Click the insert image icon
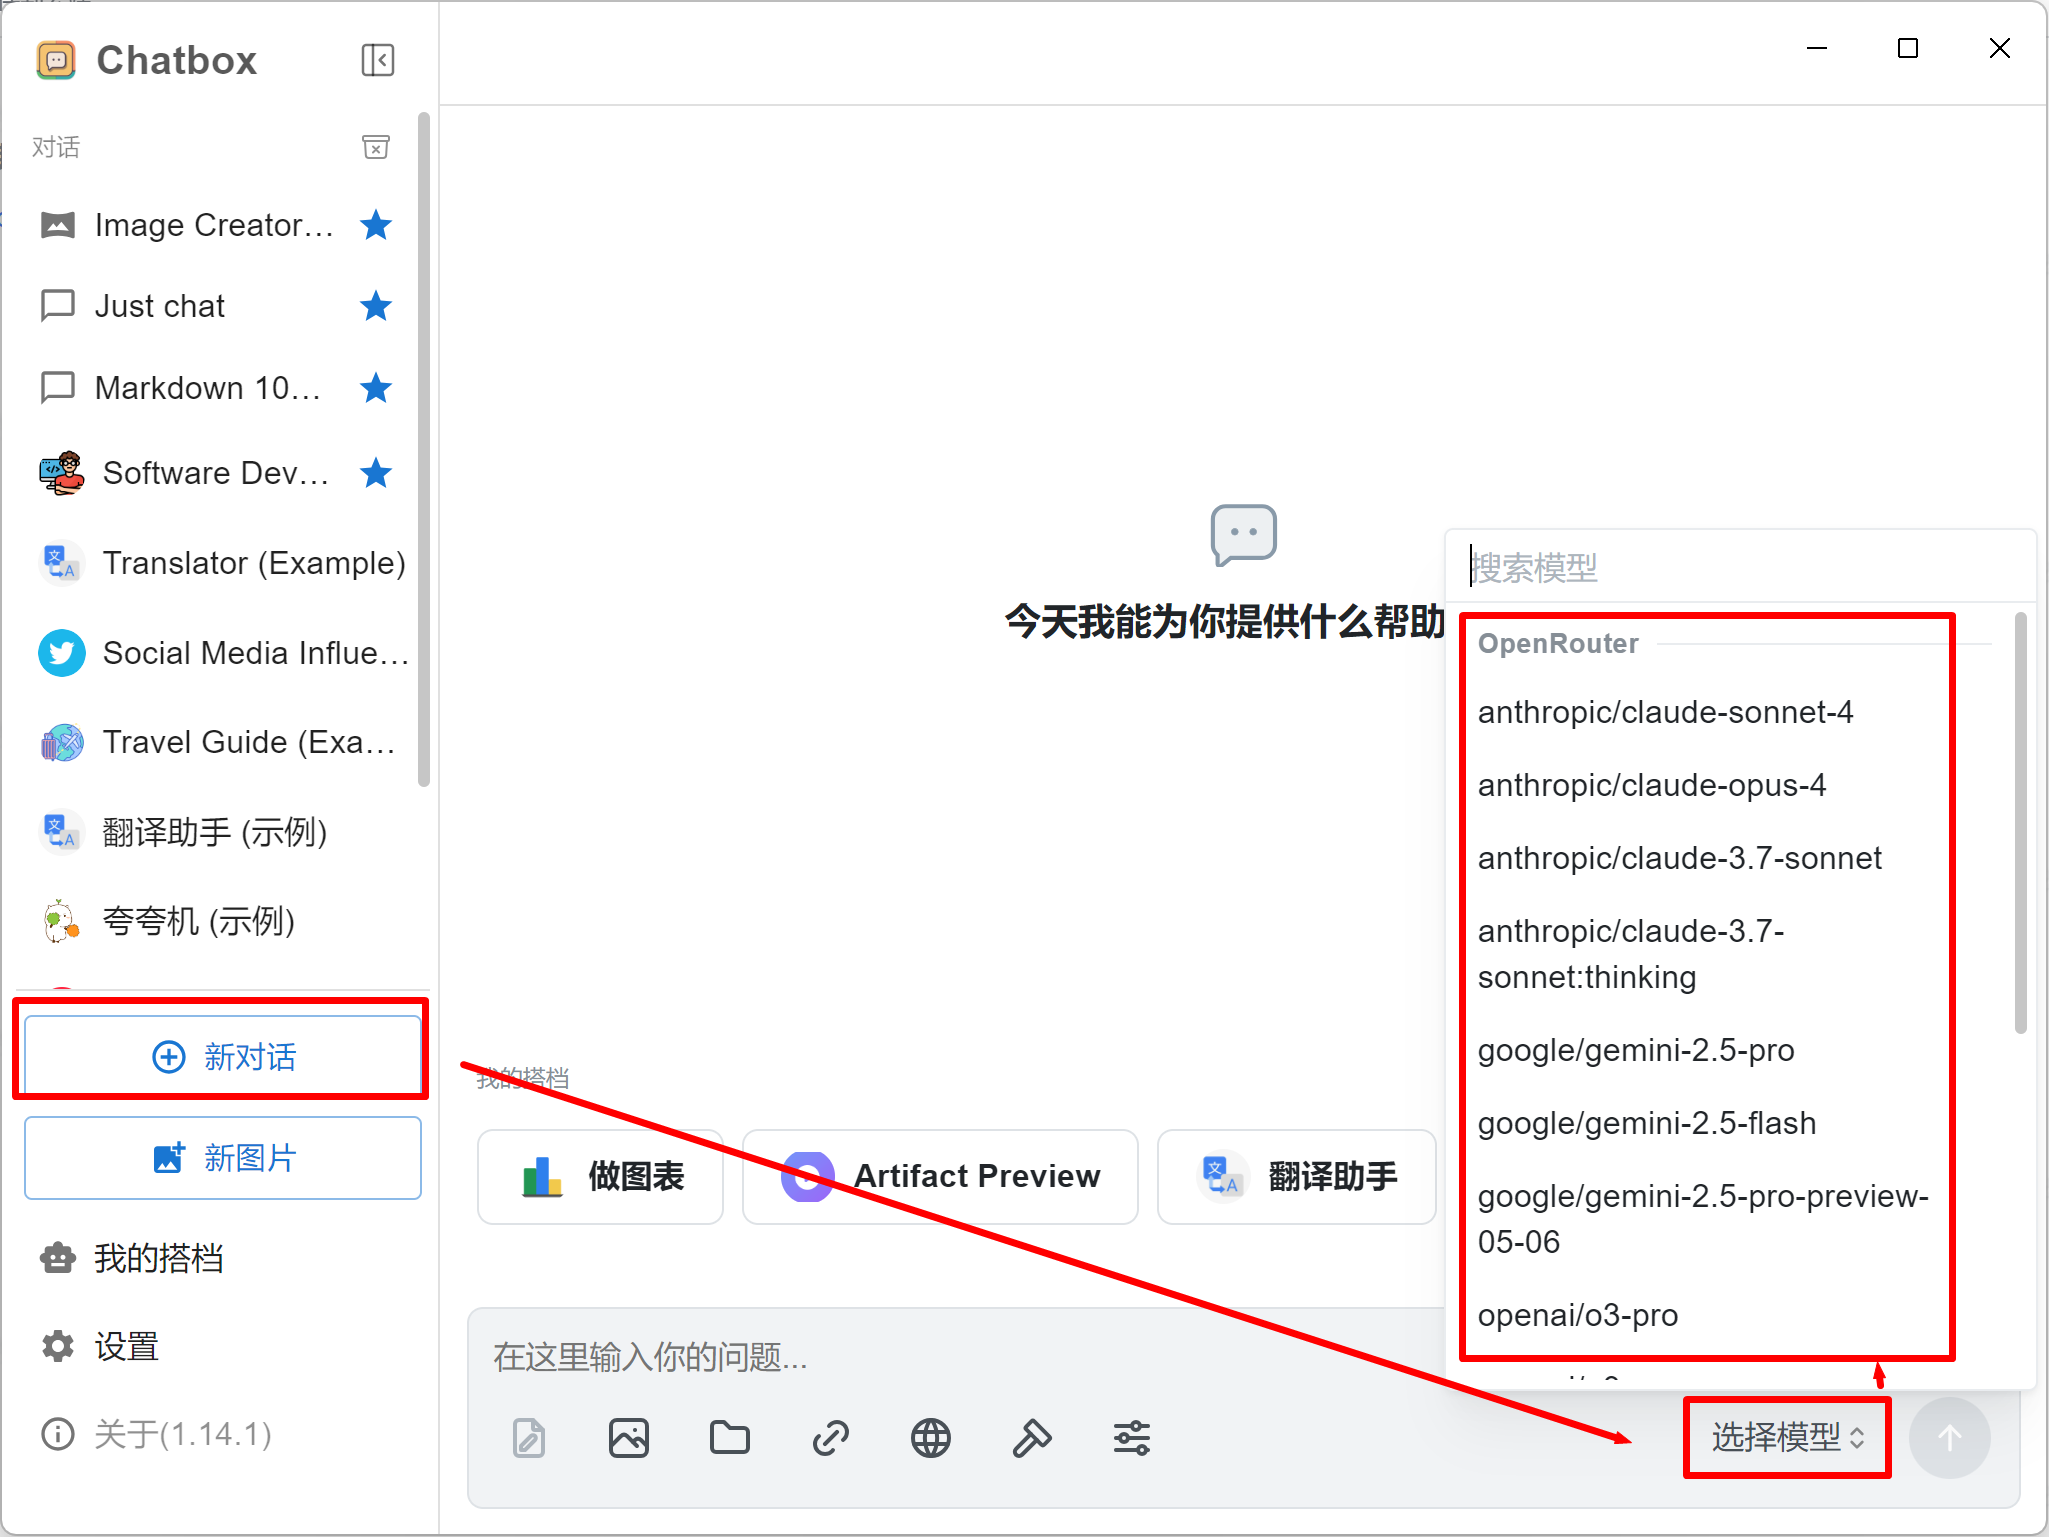Image resolution: width=2049 pixels, height=1537 pixels. pyautogui.click(x=629, y=1438)
